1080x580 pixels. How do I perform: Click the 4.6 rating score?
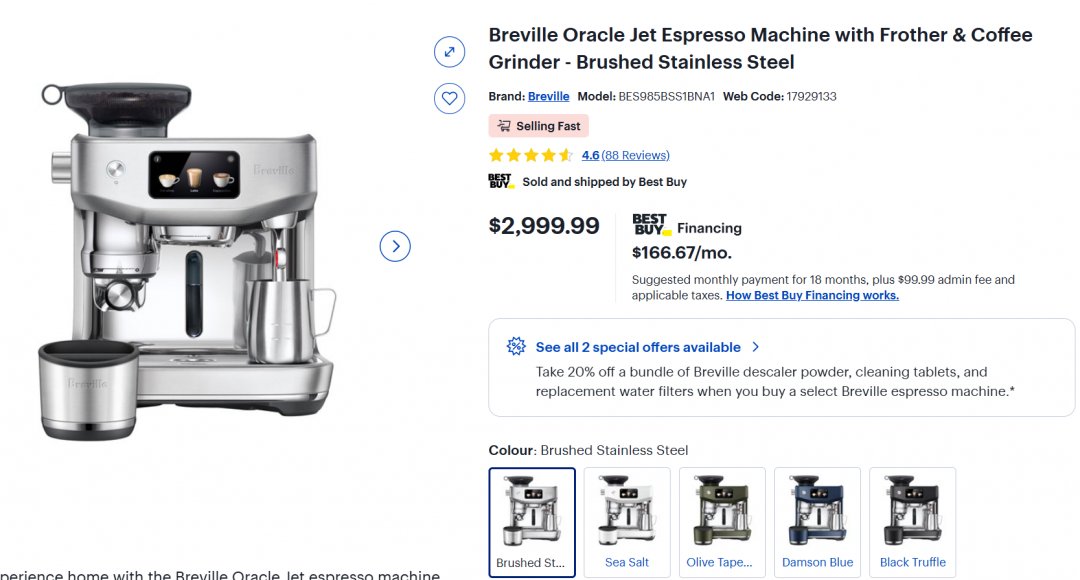pyautogui.click(x=590, y=155)
